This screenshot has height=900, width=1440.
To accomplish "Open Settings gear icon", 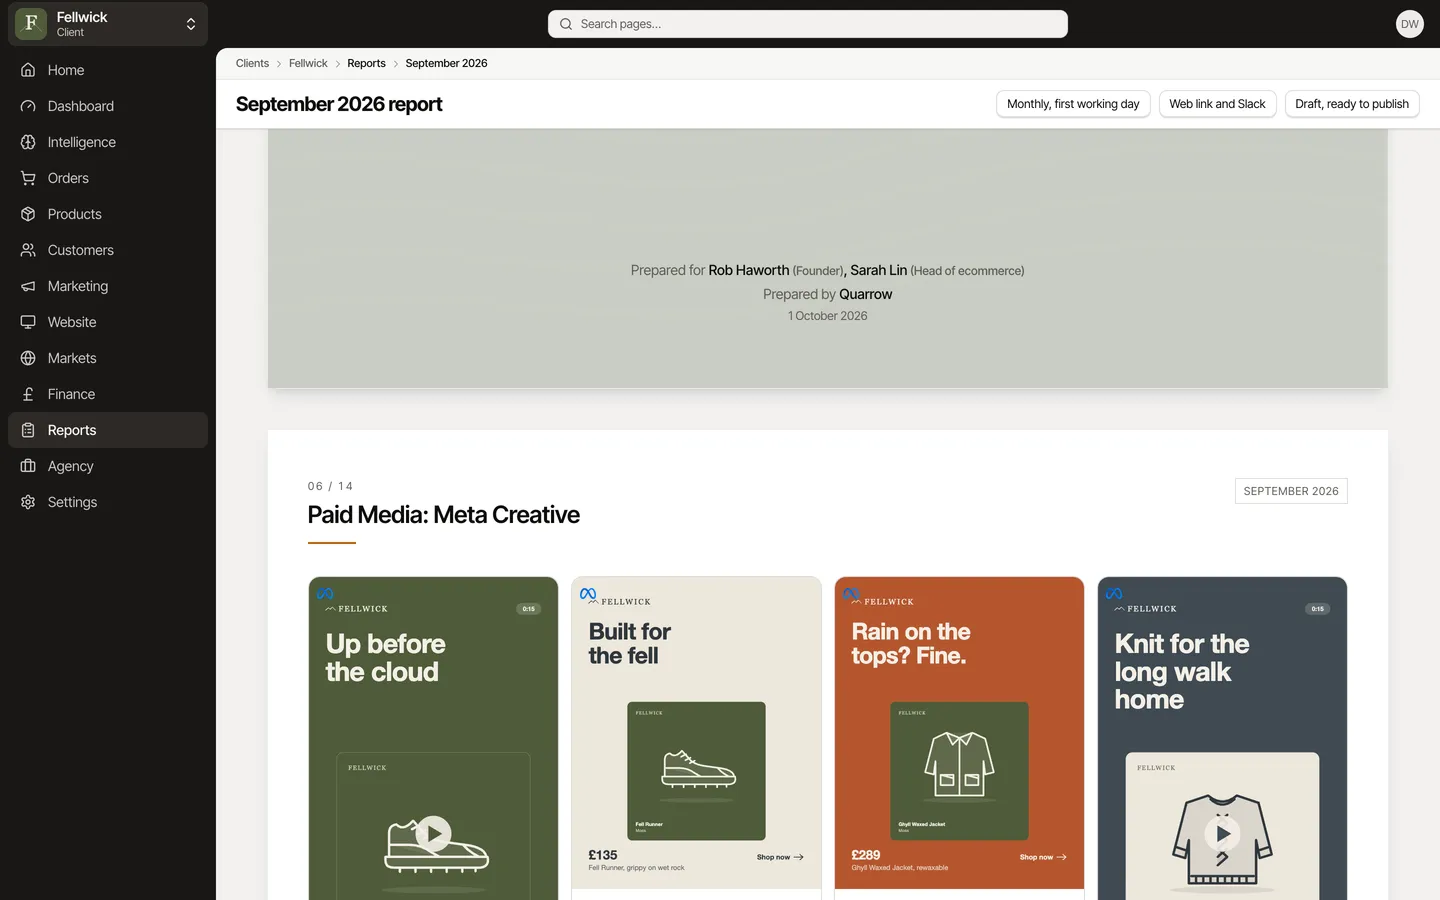I will coord(28,502).
